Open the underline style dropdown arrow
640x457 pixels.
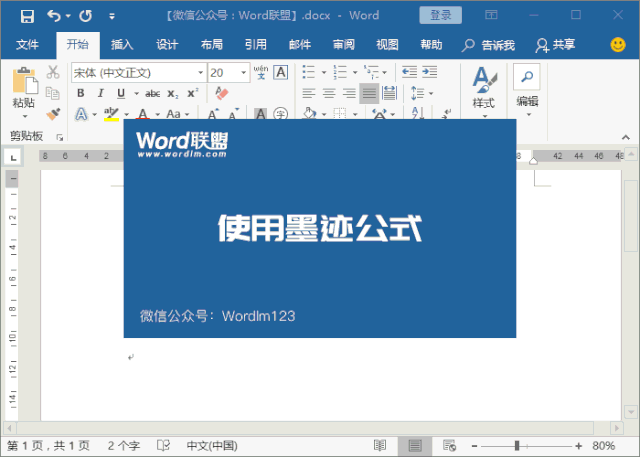(x=136, y=94)
